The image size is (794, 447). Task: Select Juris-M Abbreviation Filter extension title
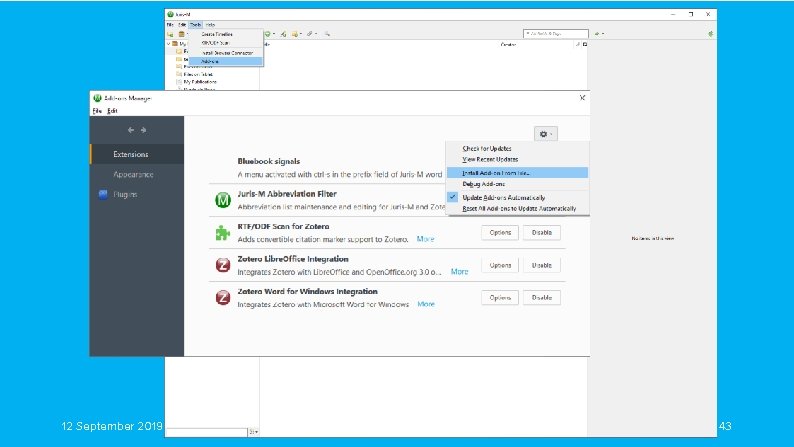click(287, 194)
